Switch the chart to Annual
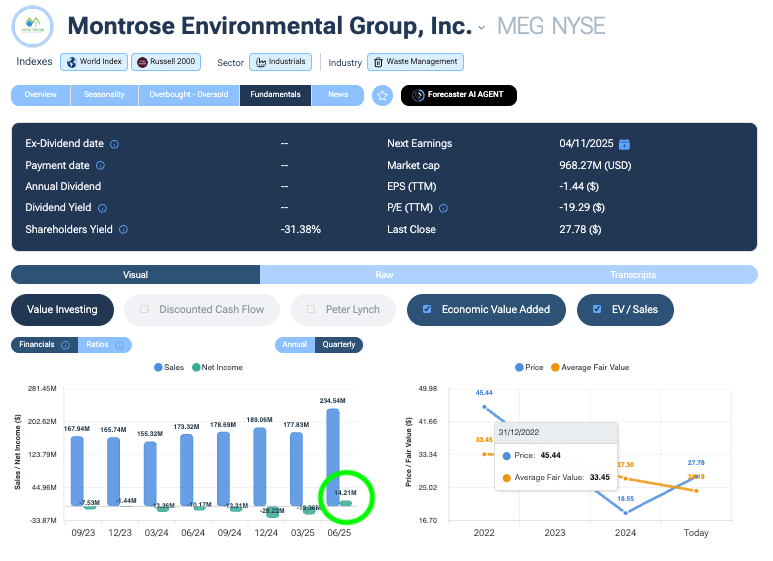773x561 pixels. coord(295,345)
